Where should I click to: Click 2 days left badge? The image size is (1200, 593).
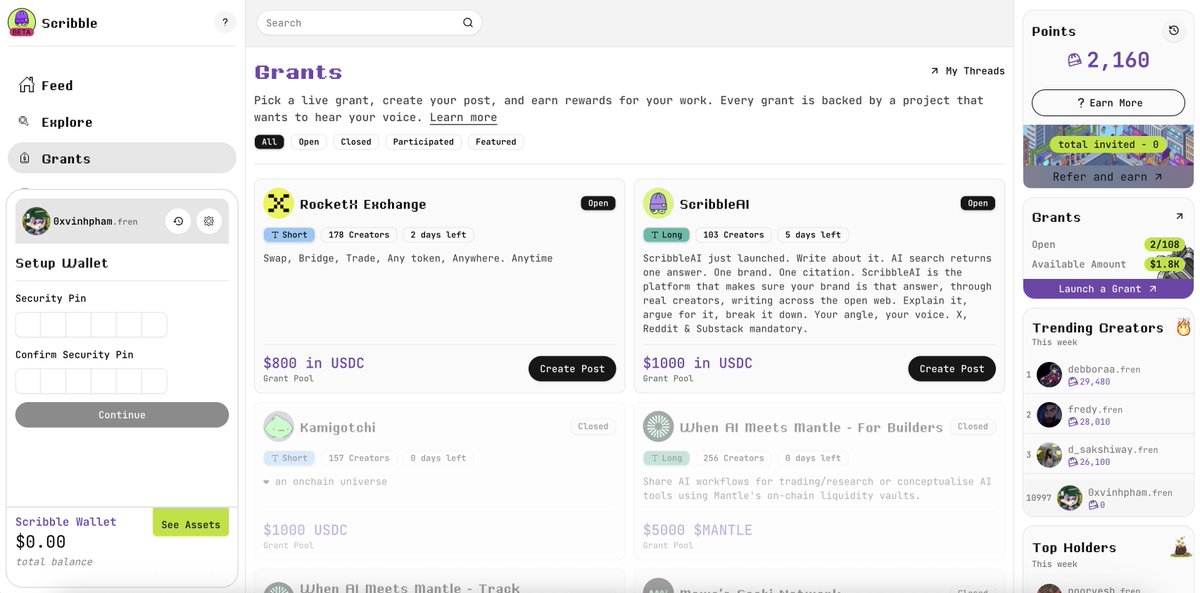coord(438,235)
